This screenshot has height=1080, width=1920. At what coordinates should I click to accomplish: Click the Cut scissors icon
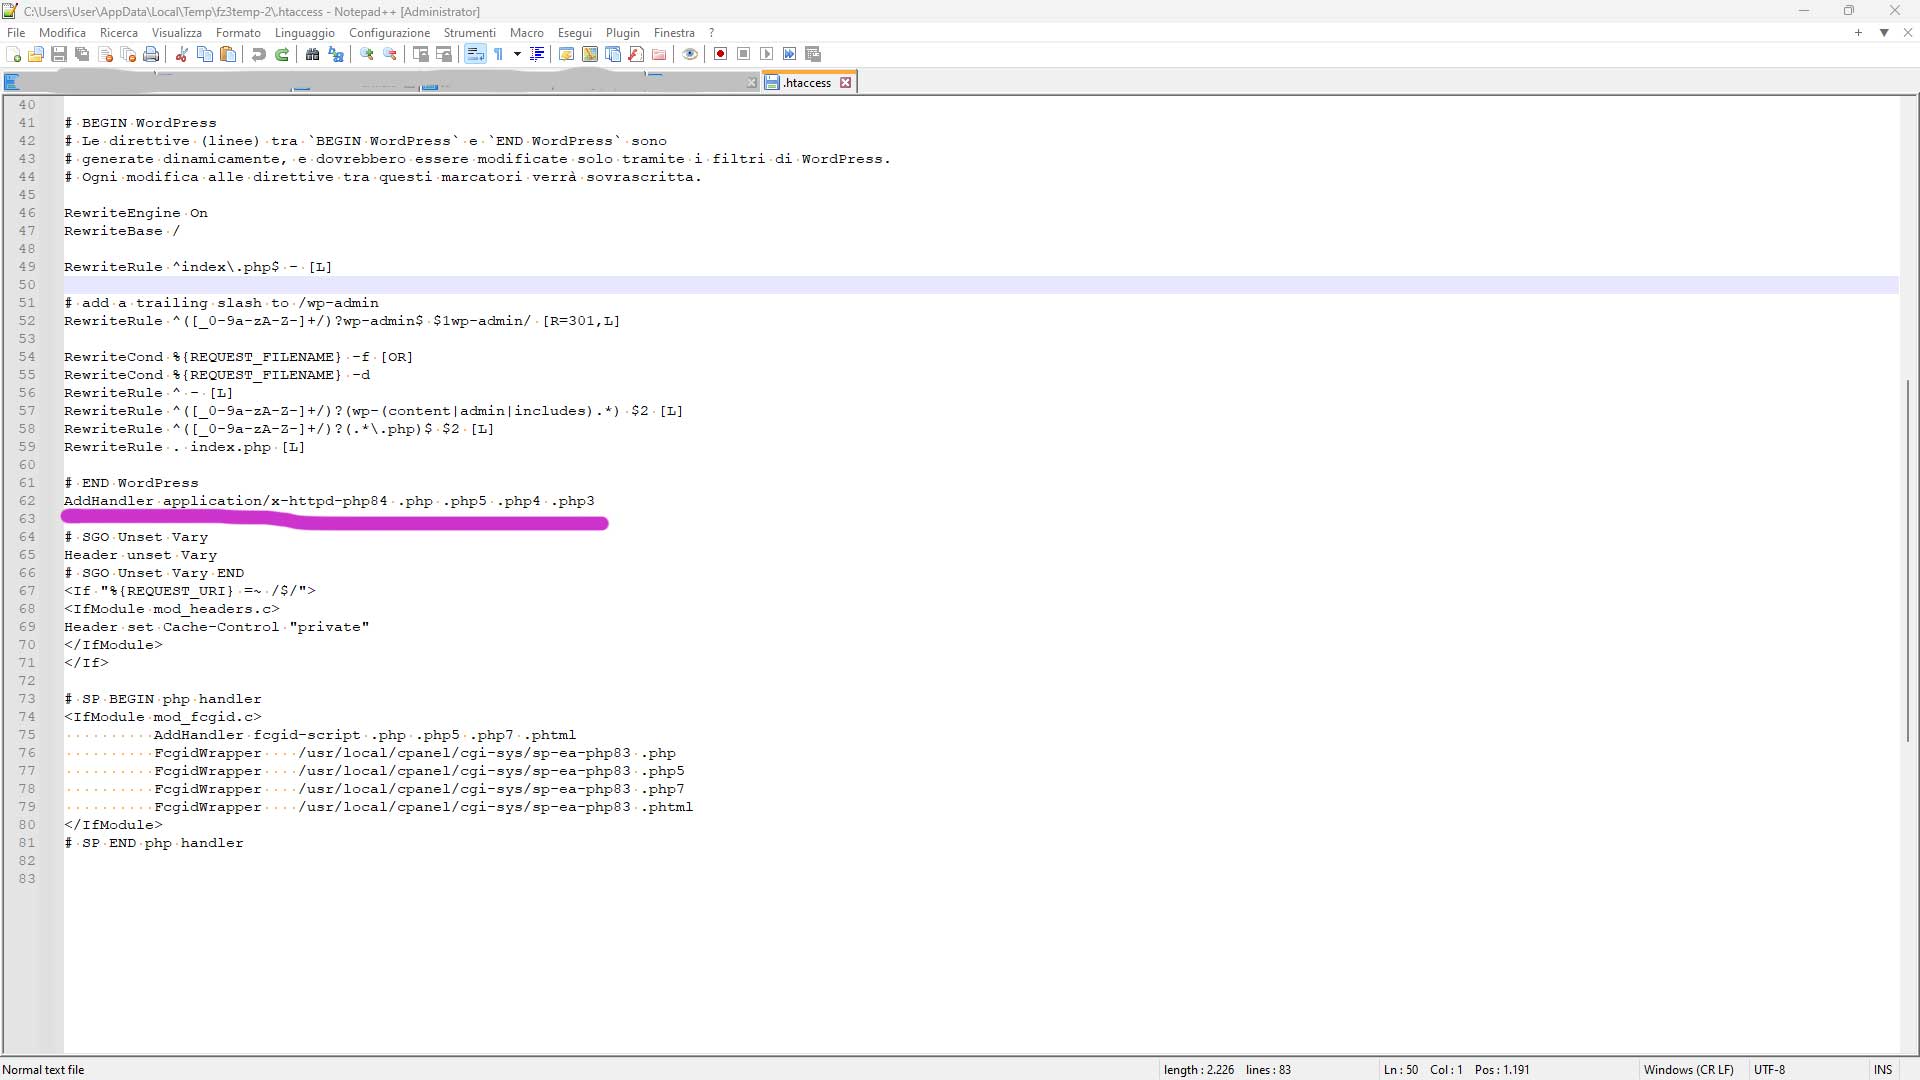[182, 54]
